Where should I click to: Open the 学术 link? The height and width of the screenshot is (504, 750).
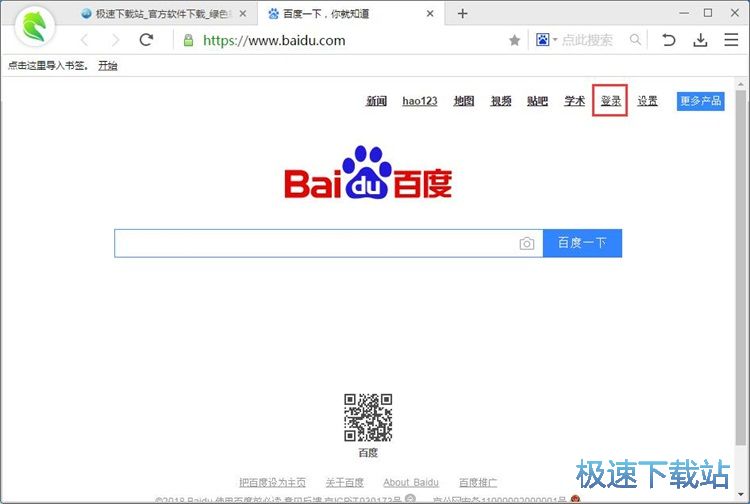[574, 101]
